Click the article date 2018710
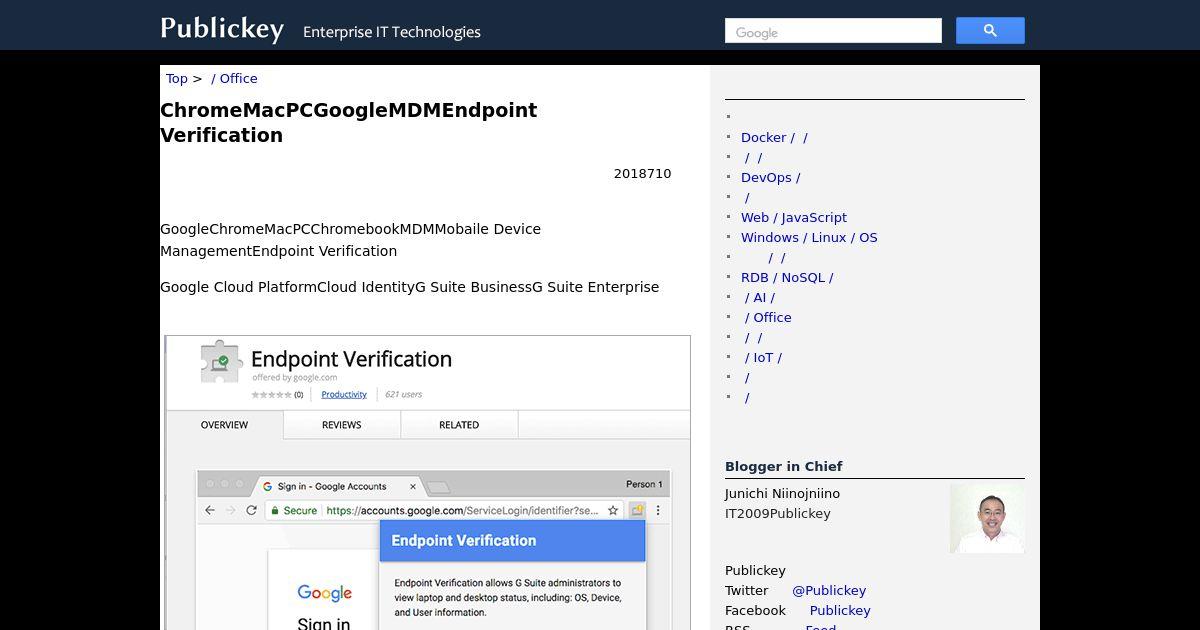Viewport: 1200px width, 630px height. (x=643, y=173)
